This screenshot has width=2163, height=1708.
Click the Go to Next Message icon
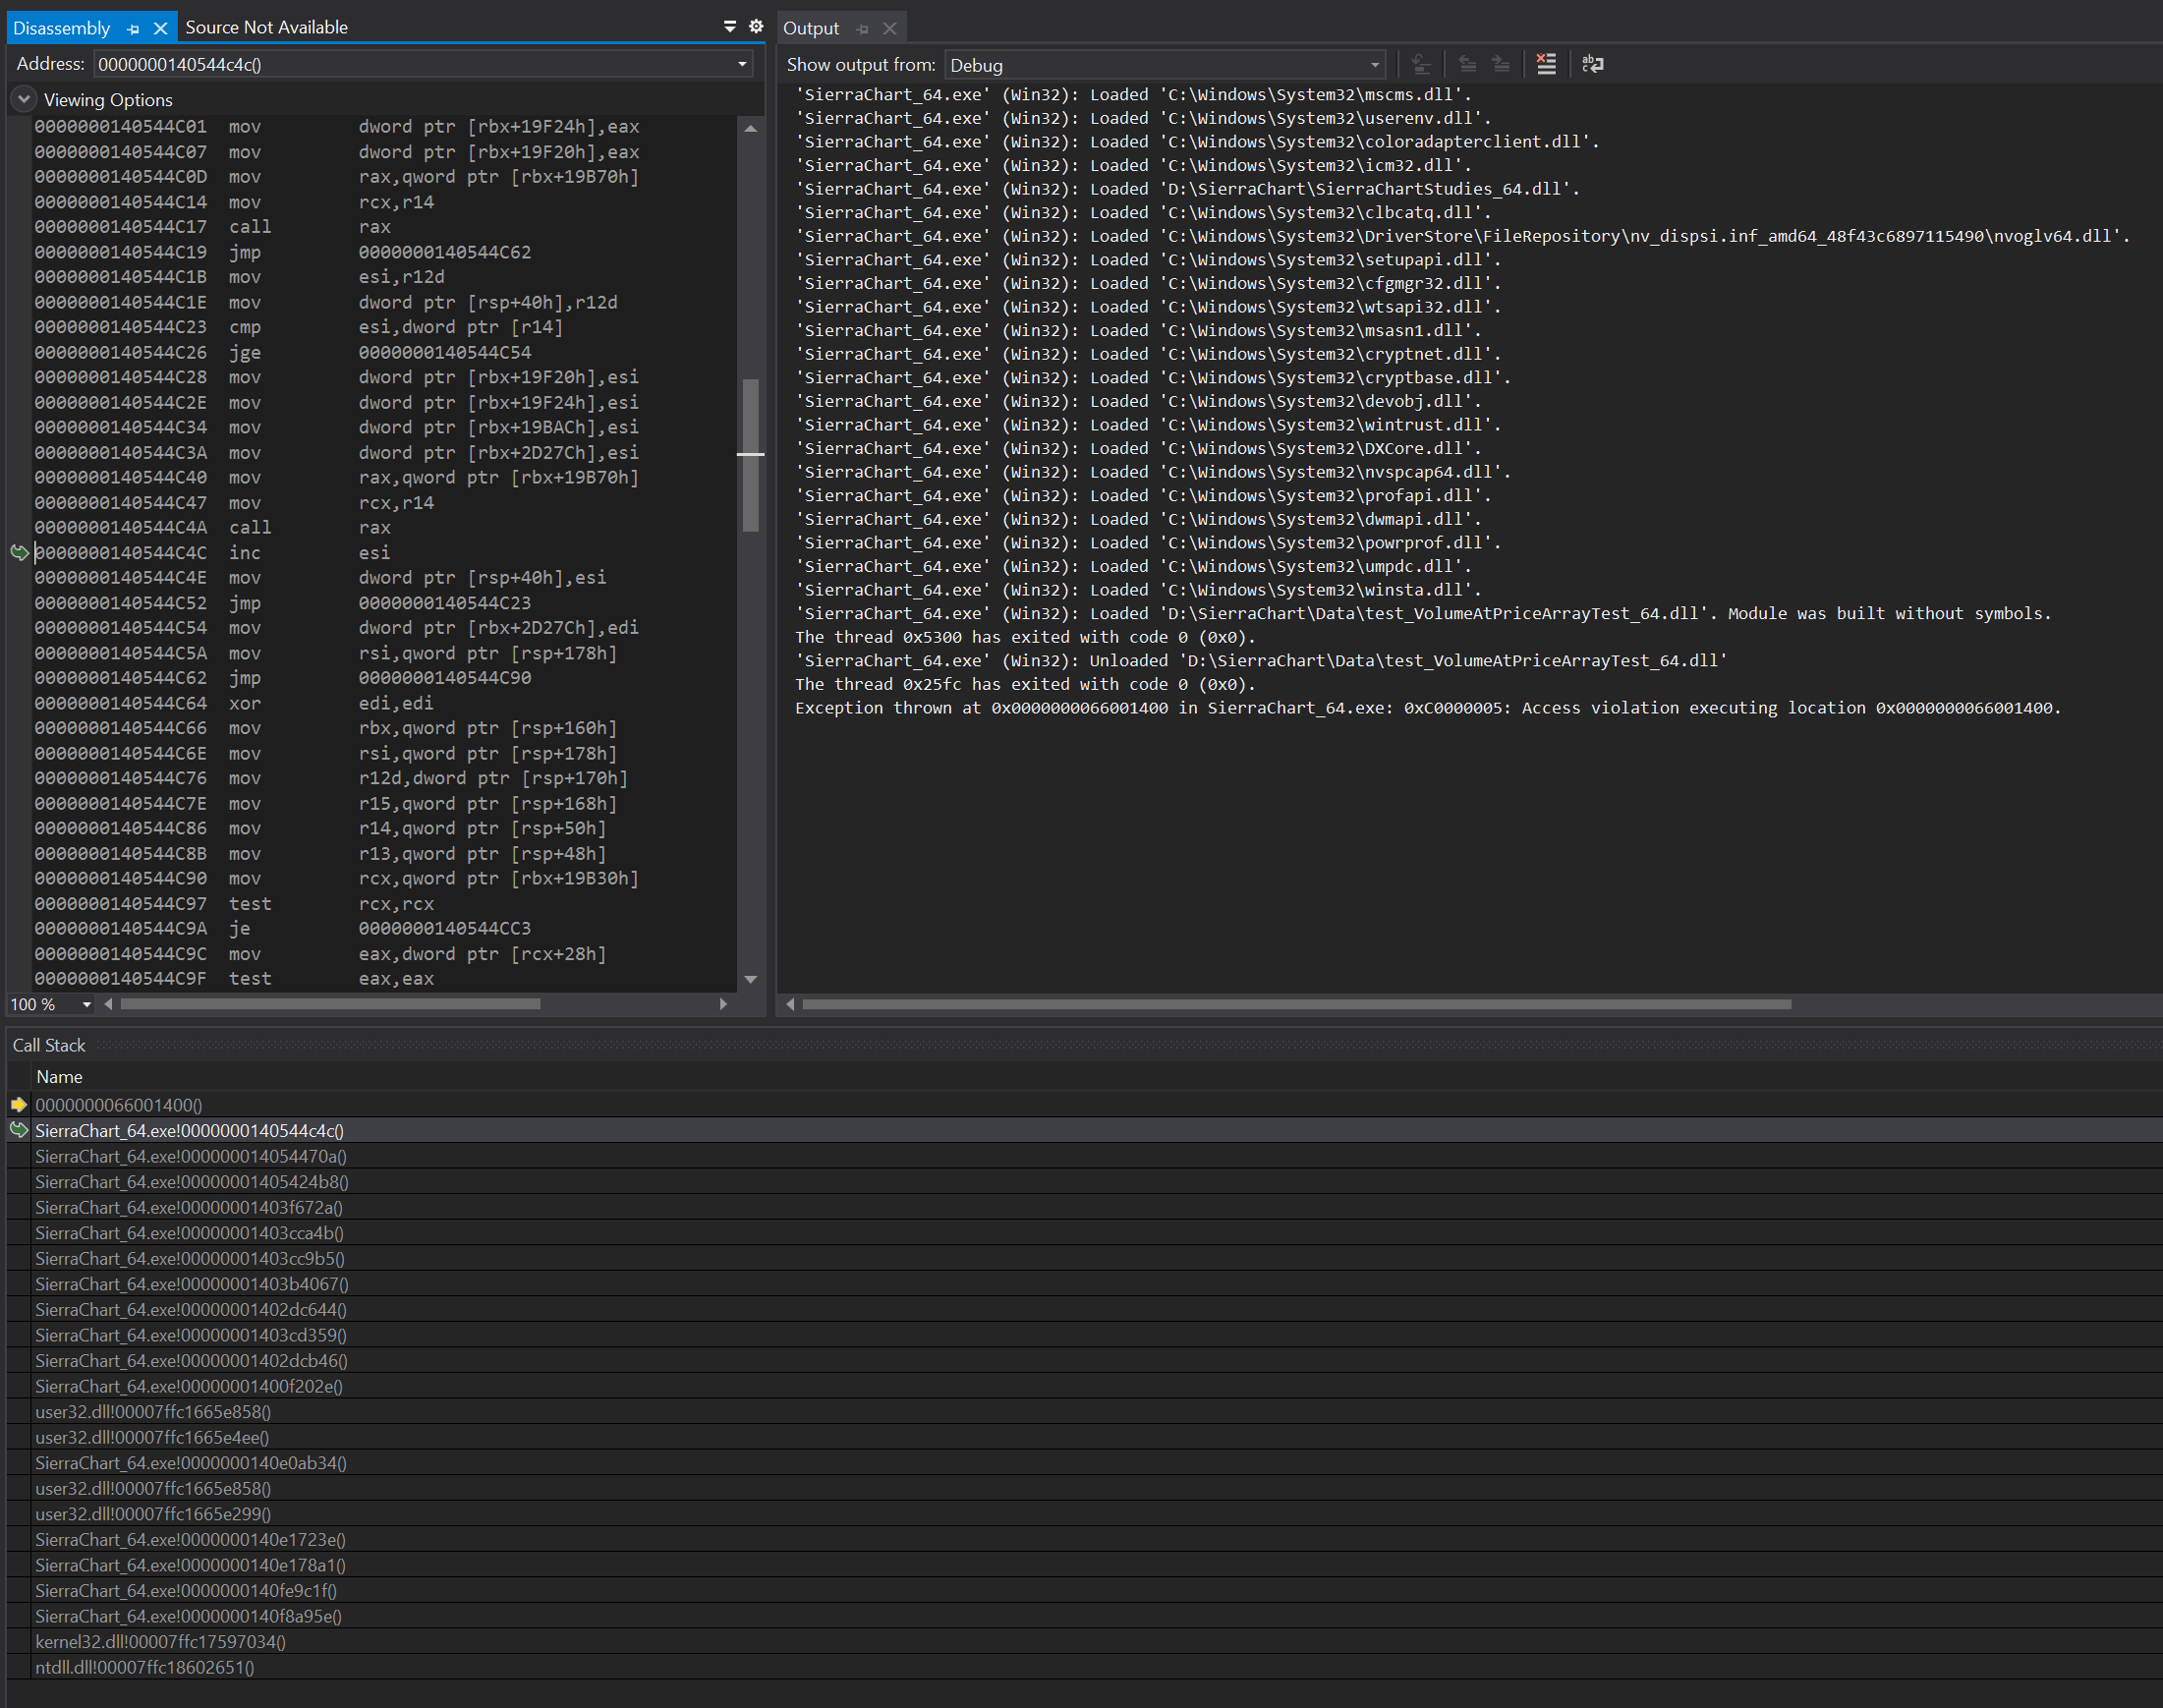(x=1500, y=64)
